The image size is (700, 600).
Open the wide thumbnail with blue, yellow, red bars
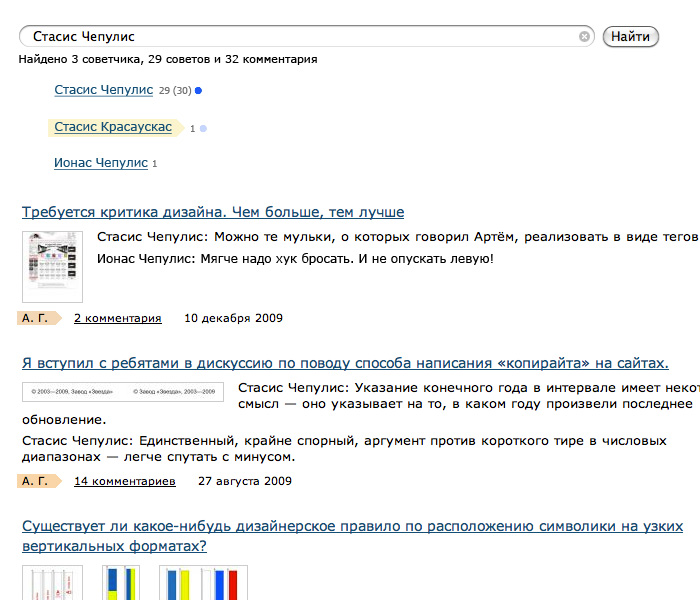[204, 583]
